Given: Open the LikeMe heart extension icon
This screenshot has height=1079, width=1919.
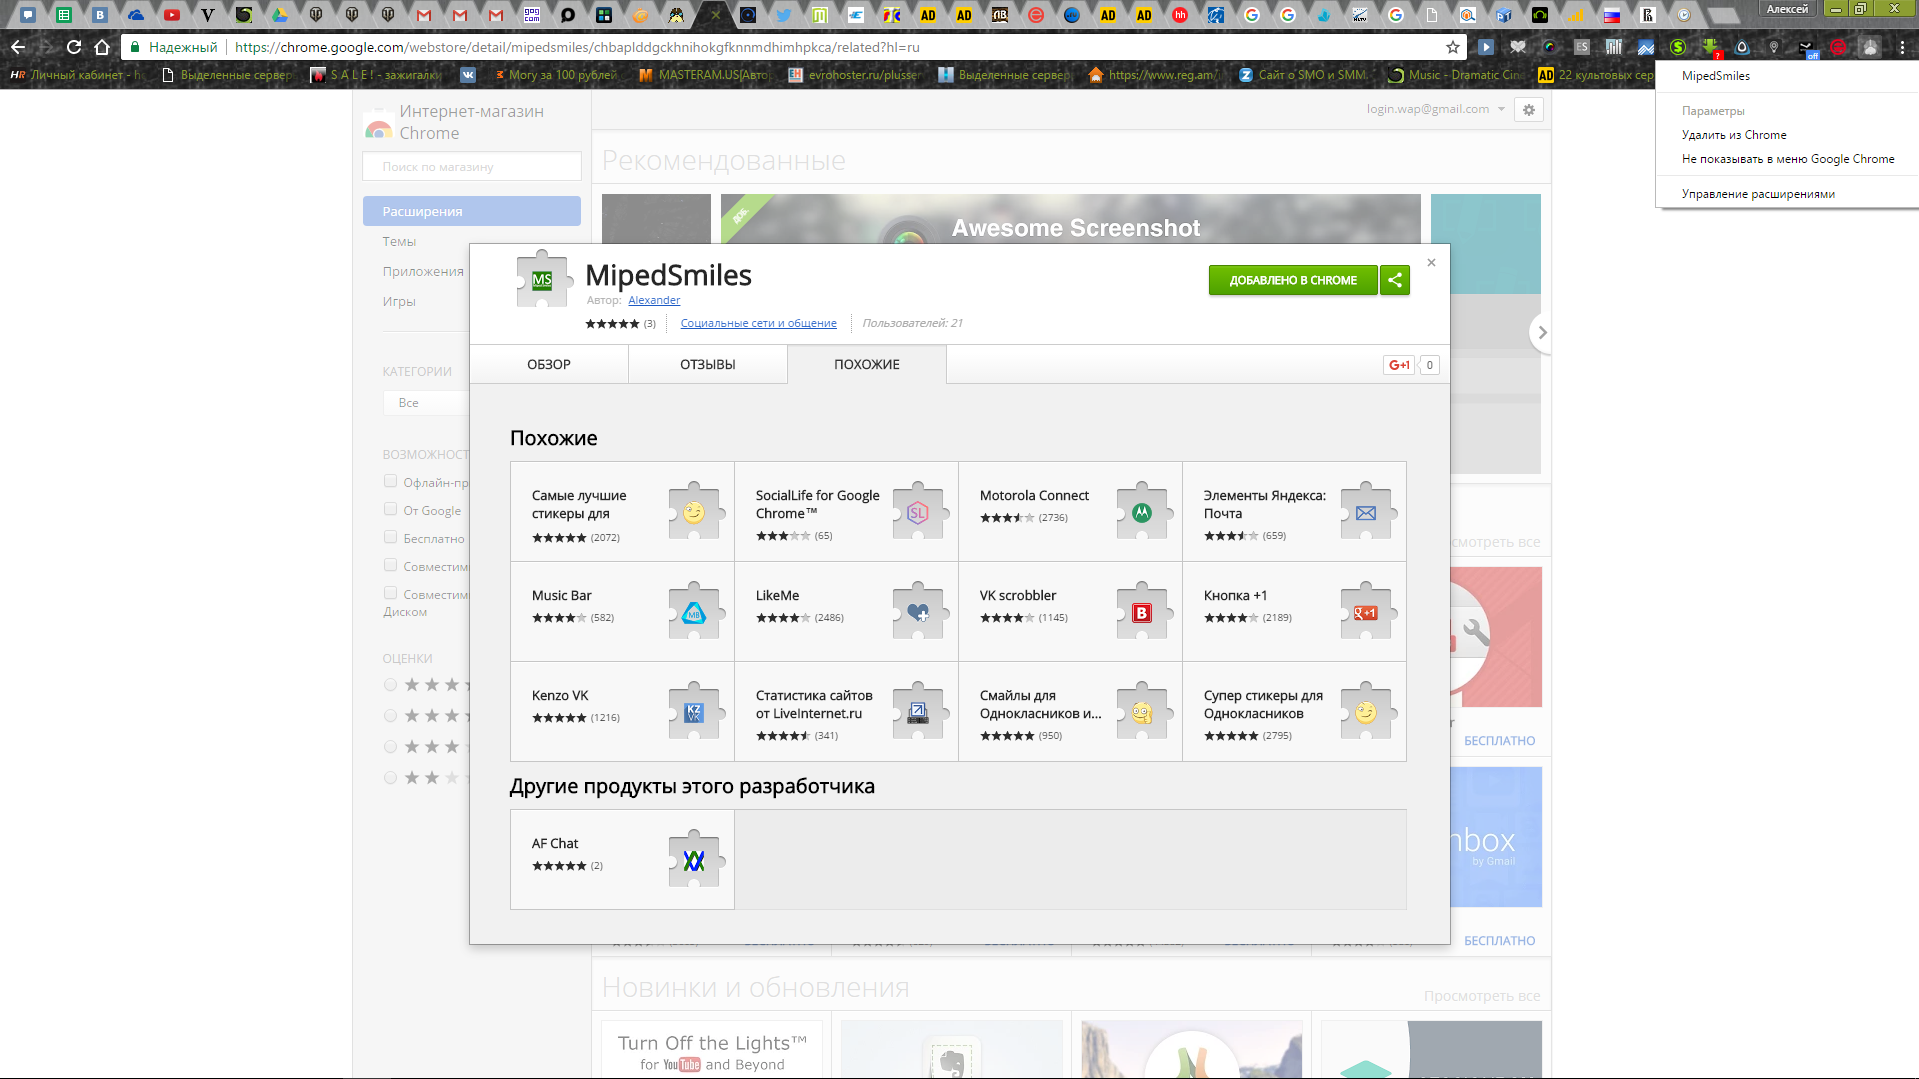Looking at the screenshot, I should [918, 612].
